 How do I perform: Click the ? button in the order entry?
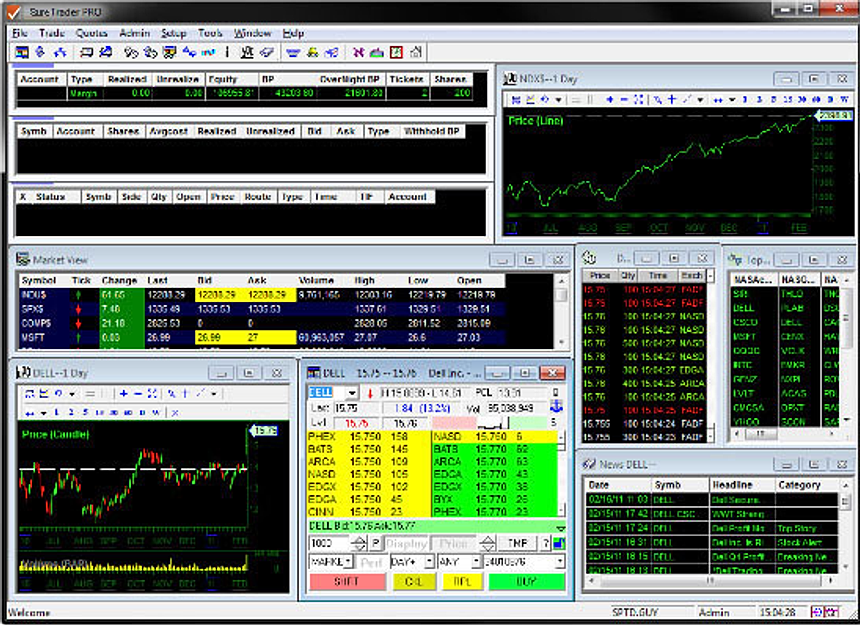click(x=546, y=543)
